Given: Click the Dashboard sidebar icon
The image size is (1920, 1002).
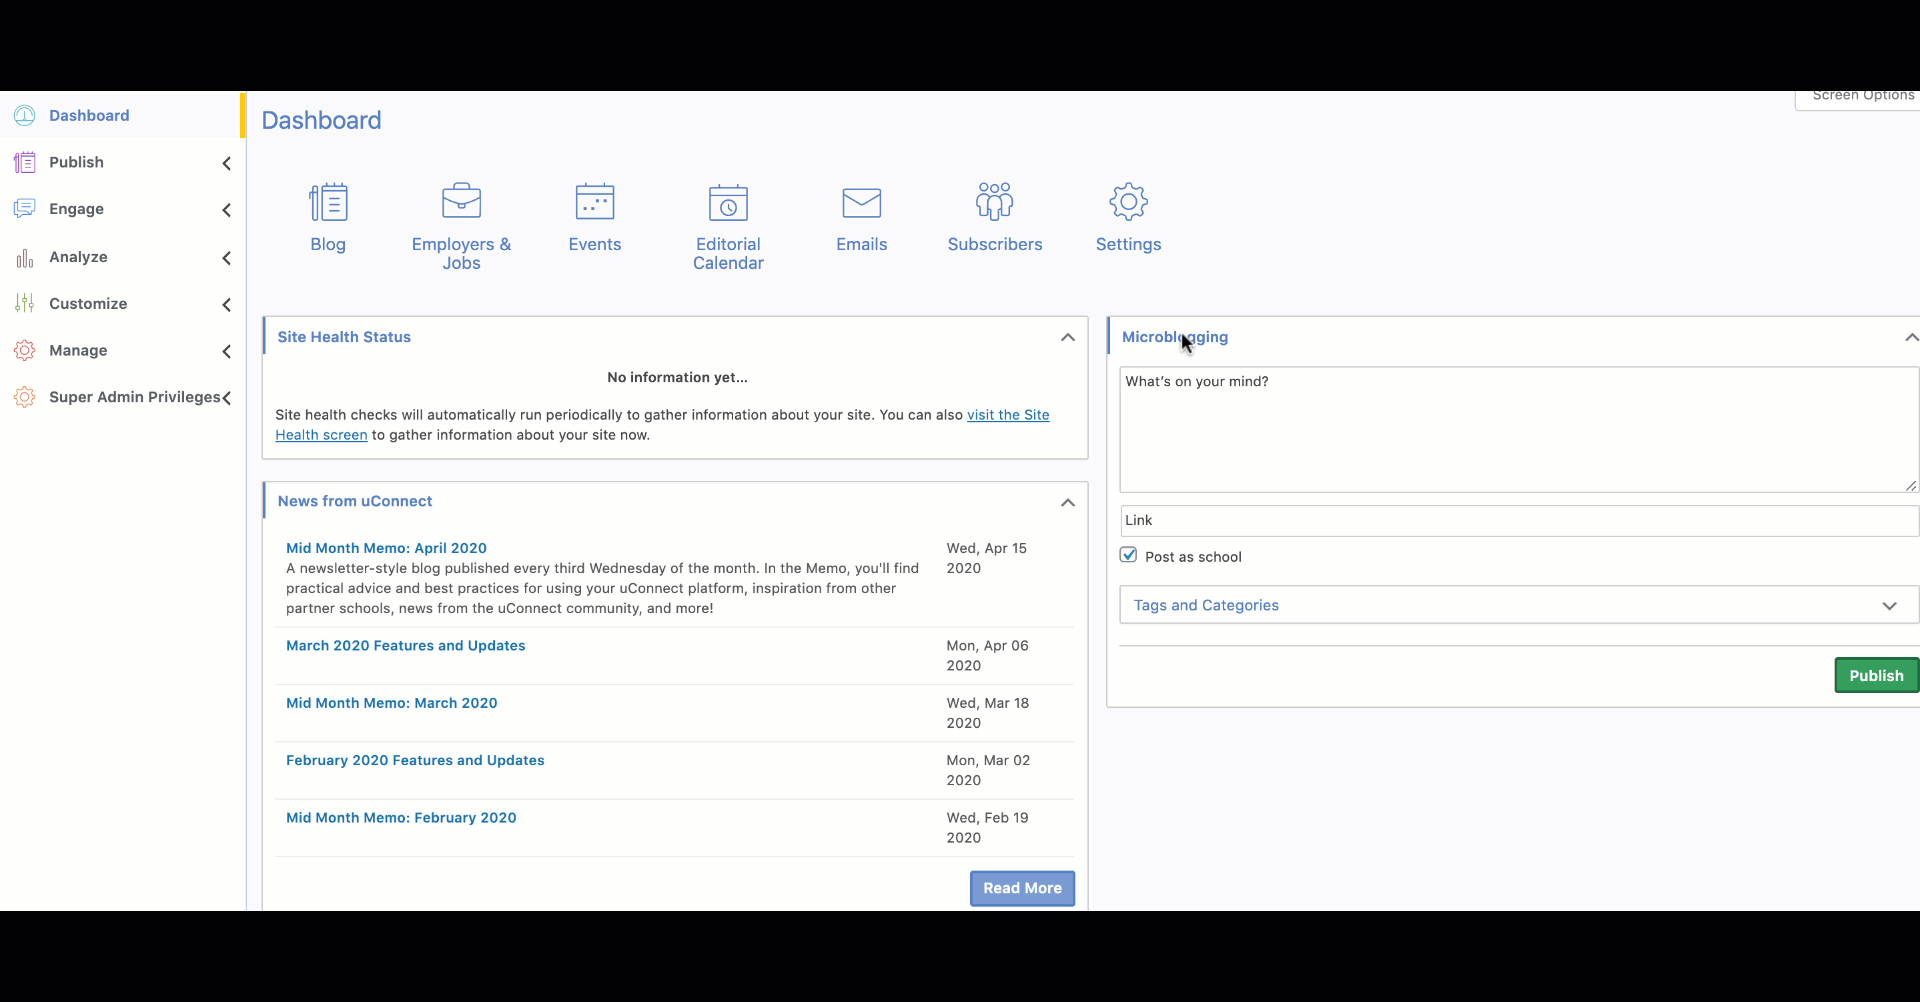Looking at the screenshot, I should [25, 116].
